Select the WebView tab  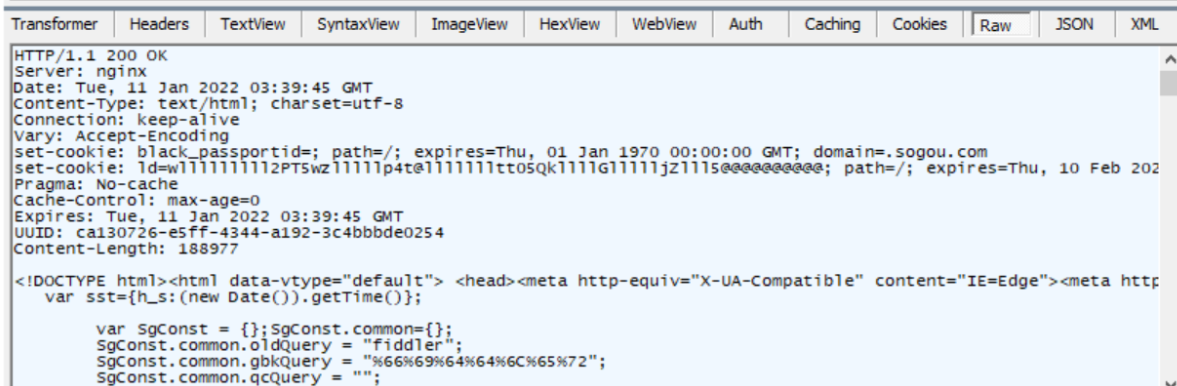664,24
